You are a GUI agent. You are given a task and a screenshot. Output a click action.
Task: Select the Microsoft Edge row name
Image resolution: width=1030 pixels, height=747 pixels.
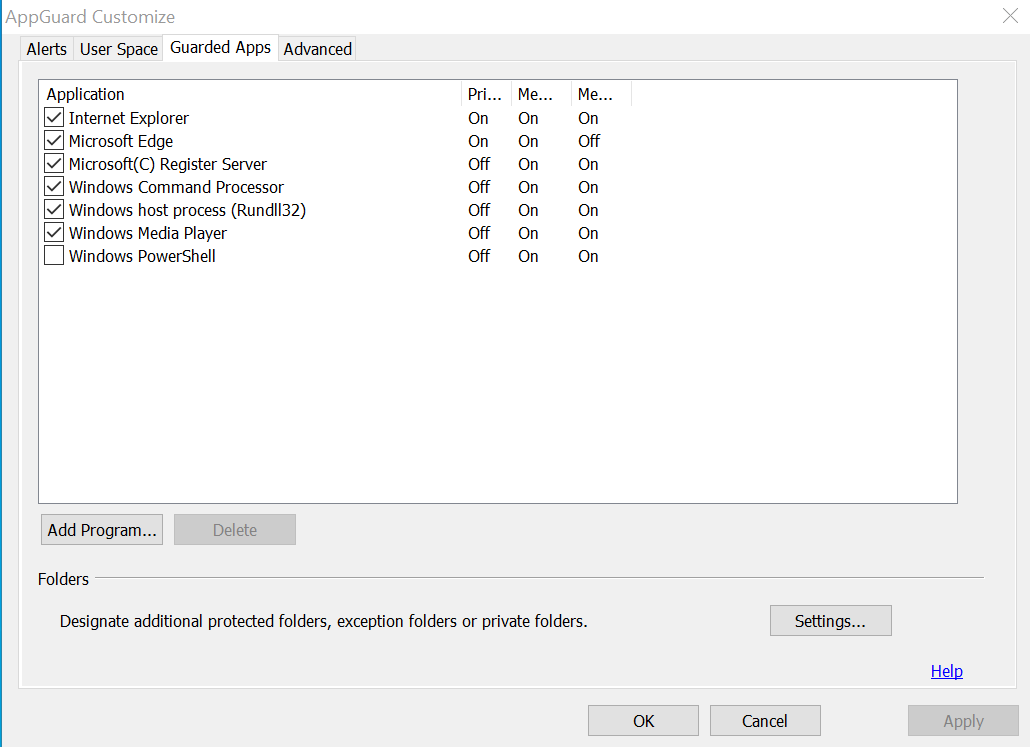coord(121,141)
